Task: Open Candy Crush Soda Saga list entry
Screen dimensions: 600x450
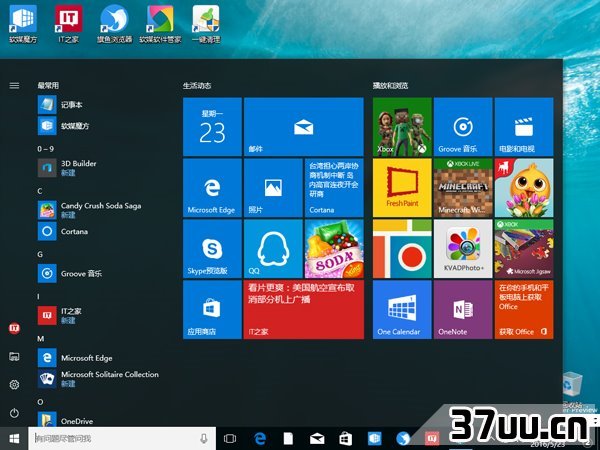Action: 90,210
